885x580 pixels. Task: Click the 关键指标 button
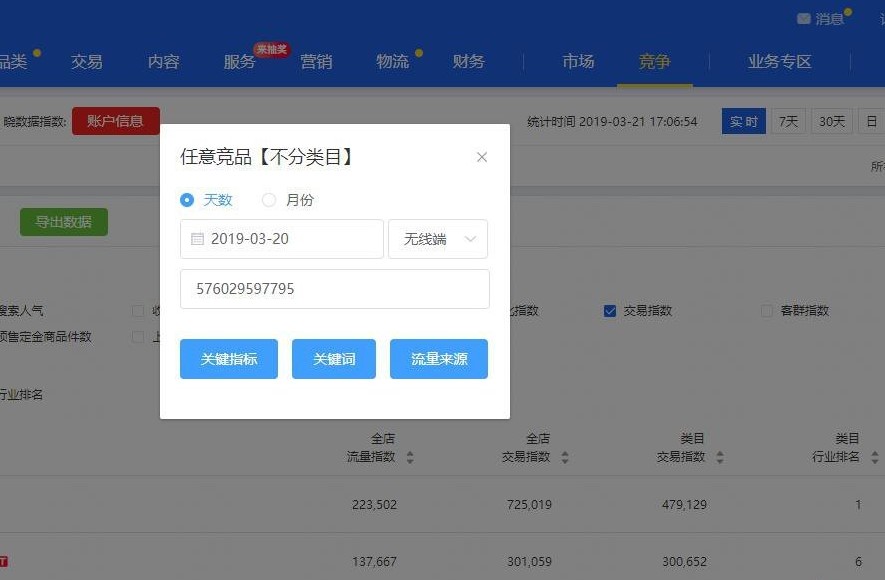pyautogui.click(x=229, y=359)
